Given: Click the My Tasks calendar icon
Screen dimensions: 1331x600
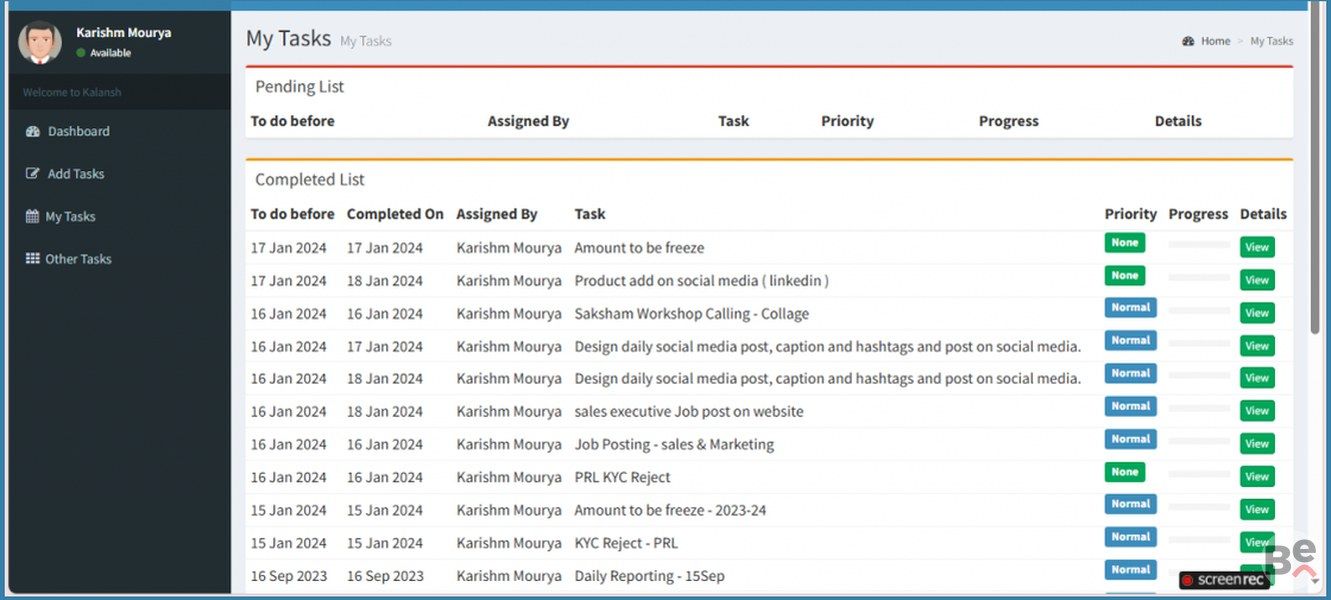Looking at the screenshot, I should coord(32,217).
